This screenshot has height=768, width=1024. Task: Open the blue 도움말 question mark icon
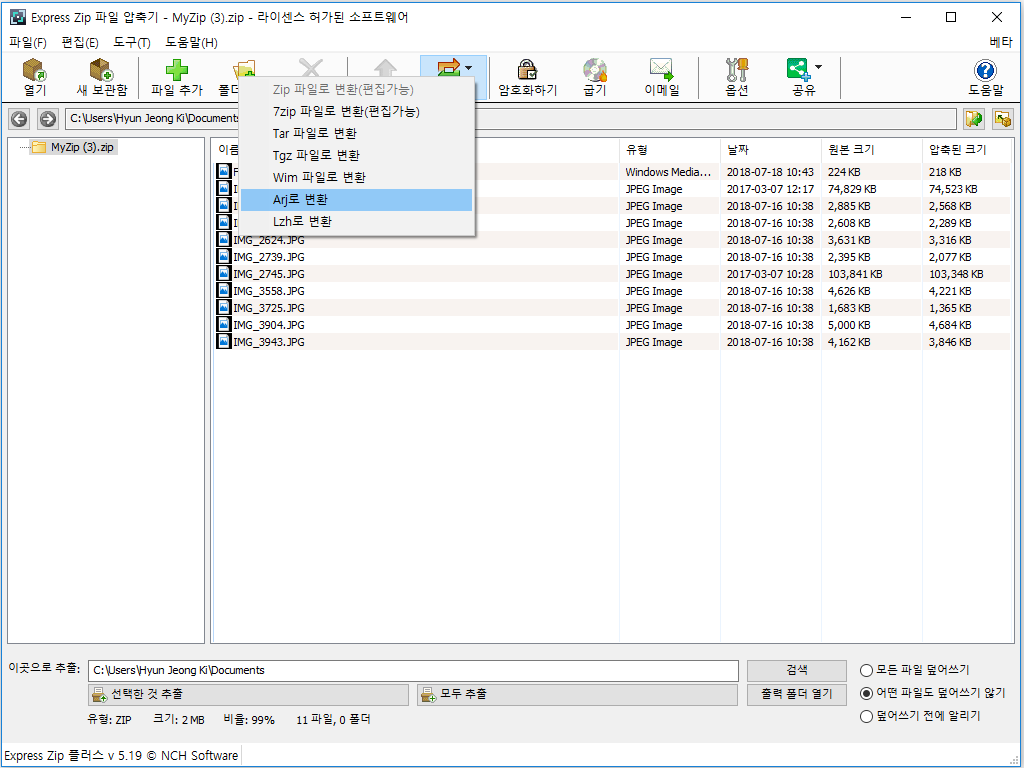985,70
